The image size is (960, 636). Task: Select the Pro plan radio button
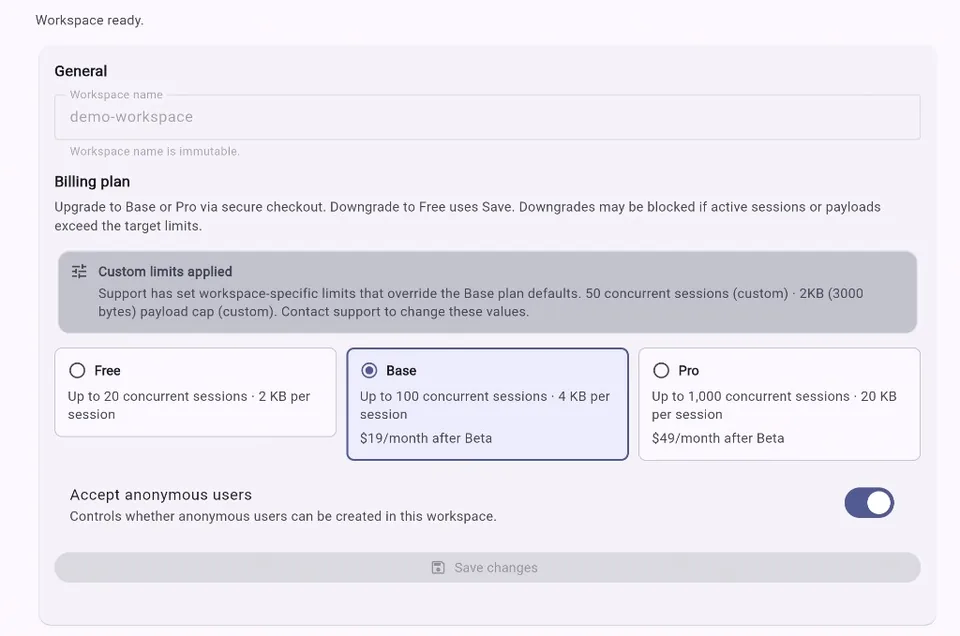(x=661, y=370)
